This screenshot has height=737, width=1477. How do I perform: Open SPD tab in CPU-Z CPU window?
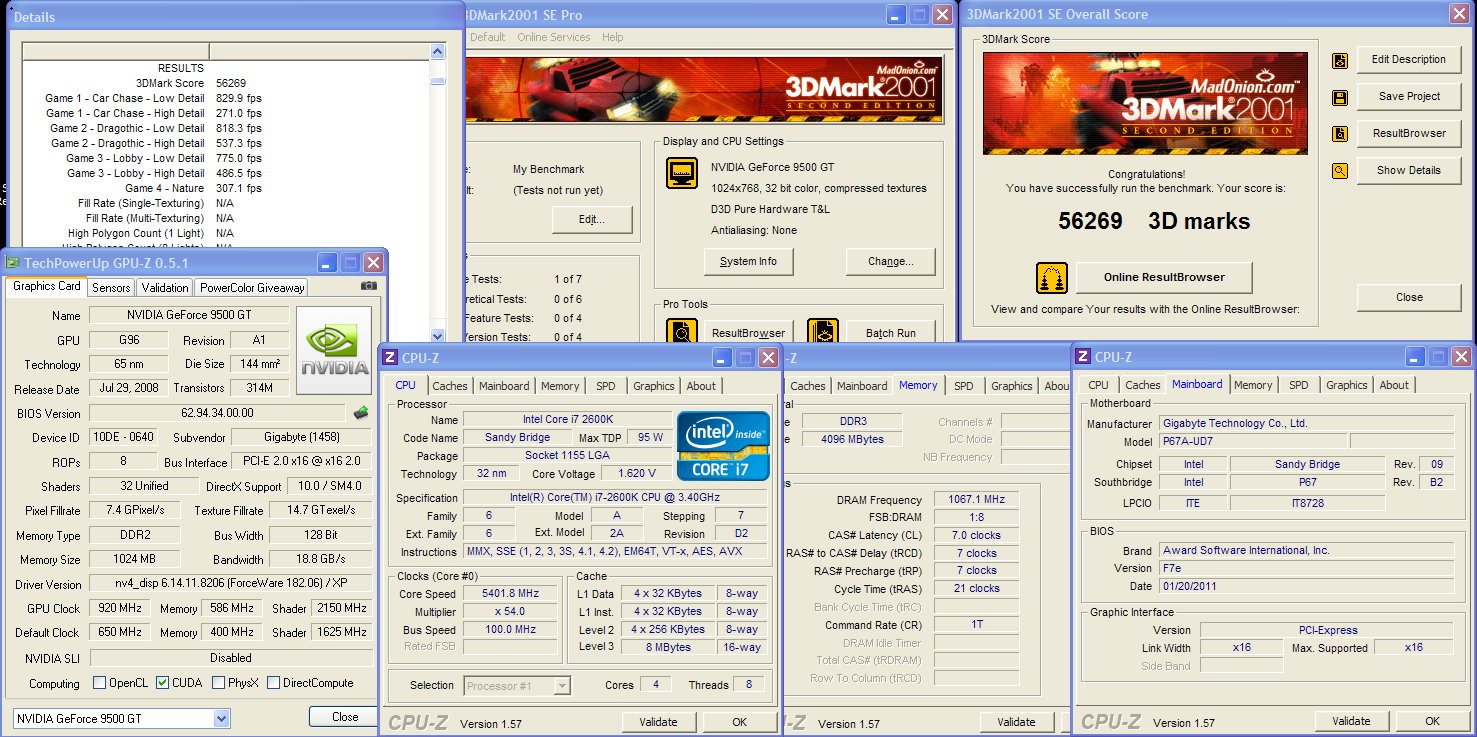tap(606, 386)
